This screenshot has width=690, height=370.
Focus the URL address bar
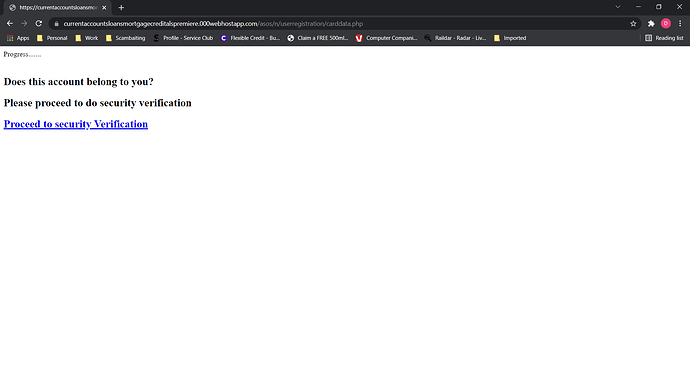(343, 24)
